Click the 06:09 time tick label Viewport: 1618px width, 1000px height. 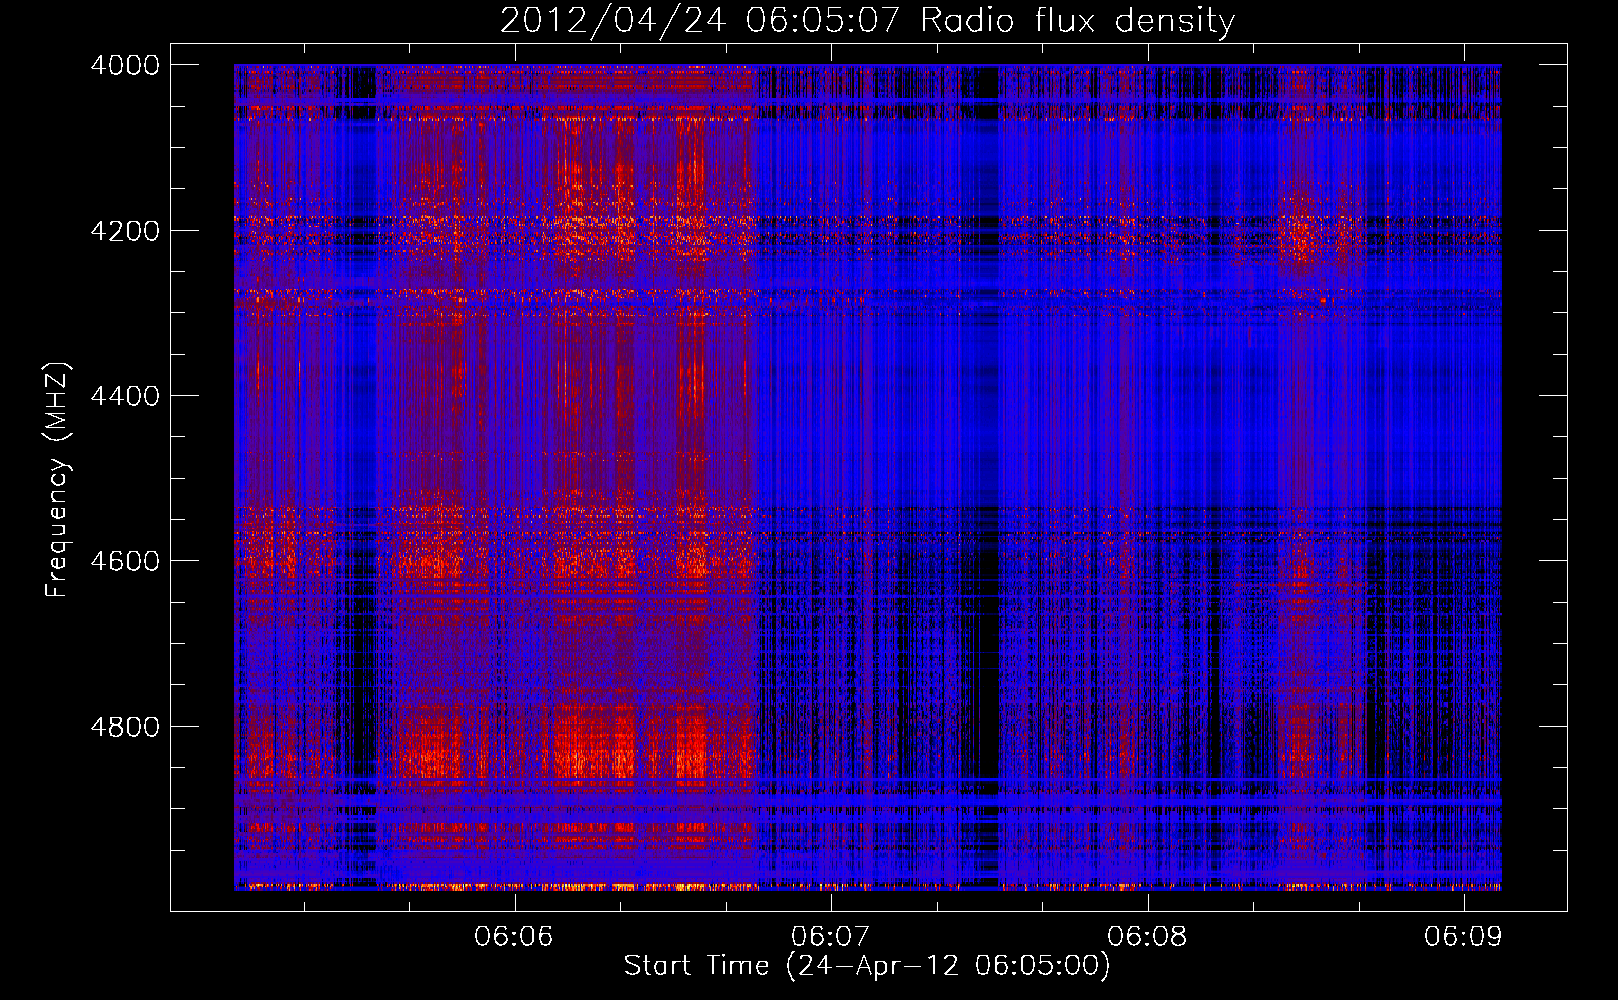(1464, 936)
